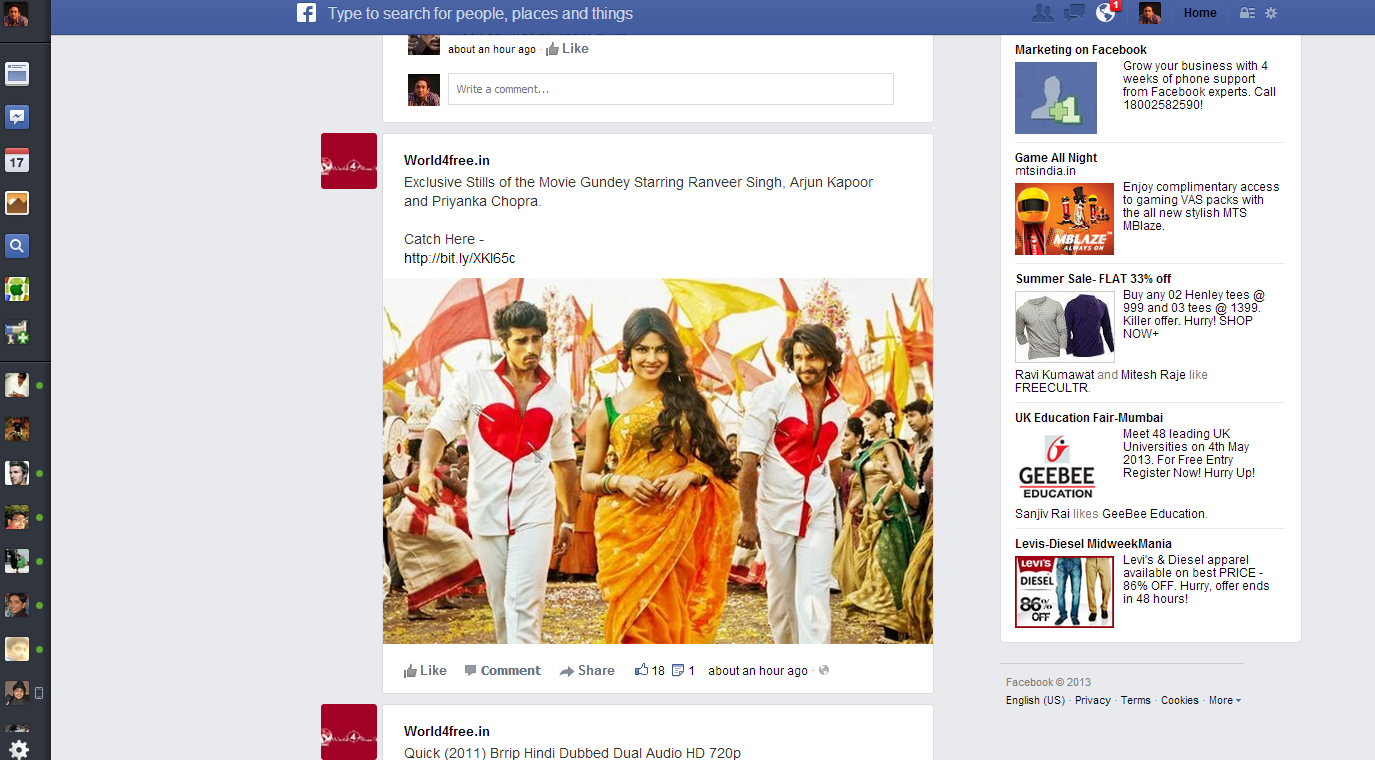Open World4free.in page name on Gundey post
1375x760 pixels.
447,160
